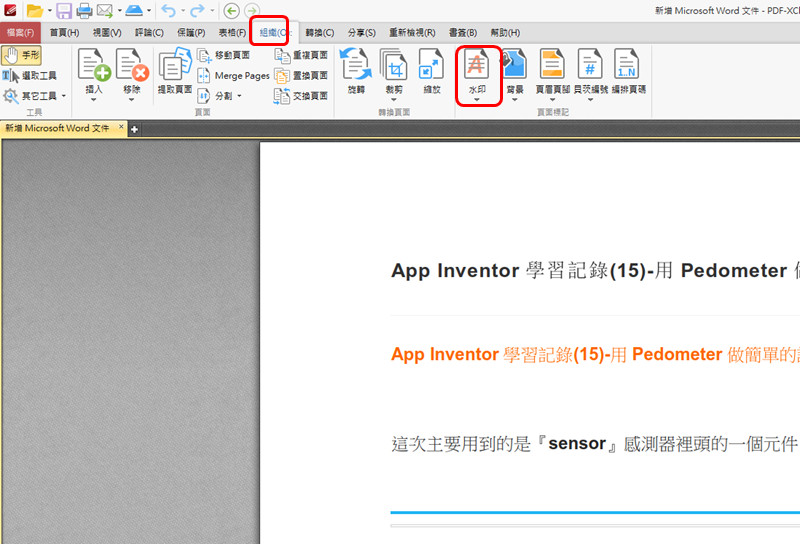
Task: Send the file by email icon
Action: [x=105, y=10]
